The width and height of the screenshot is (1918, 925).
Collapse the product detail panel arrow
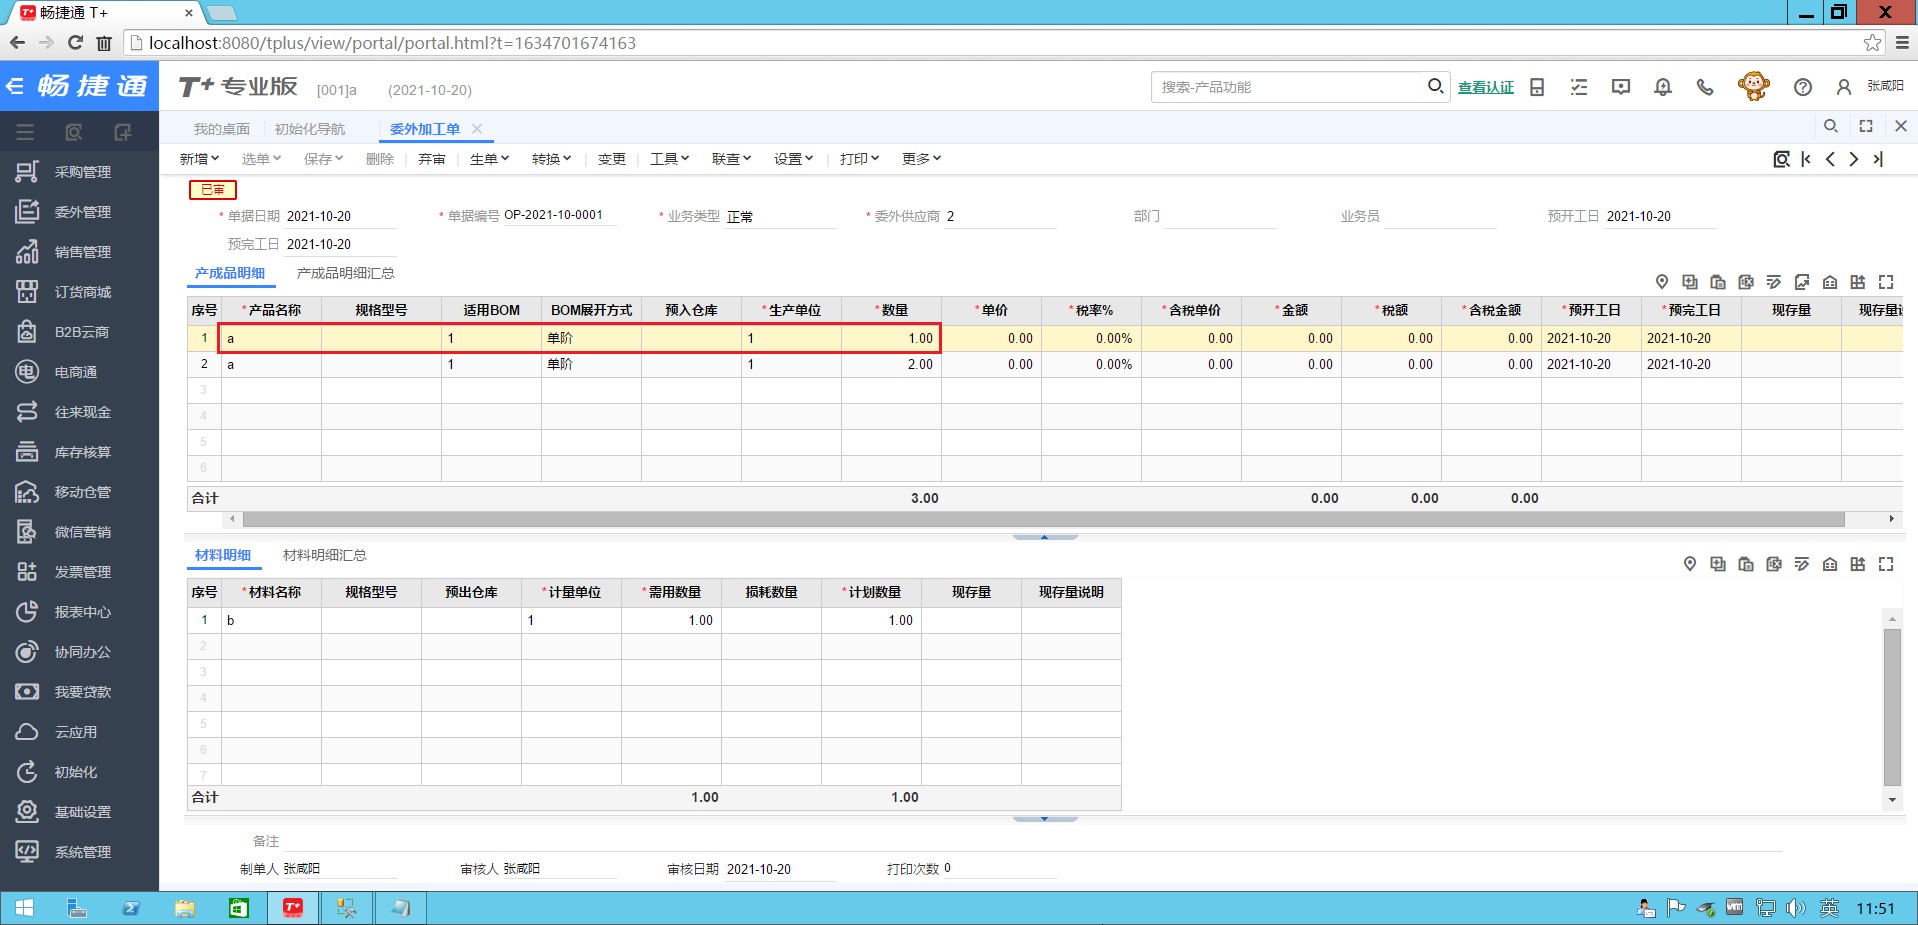pos(1044,537)
